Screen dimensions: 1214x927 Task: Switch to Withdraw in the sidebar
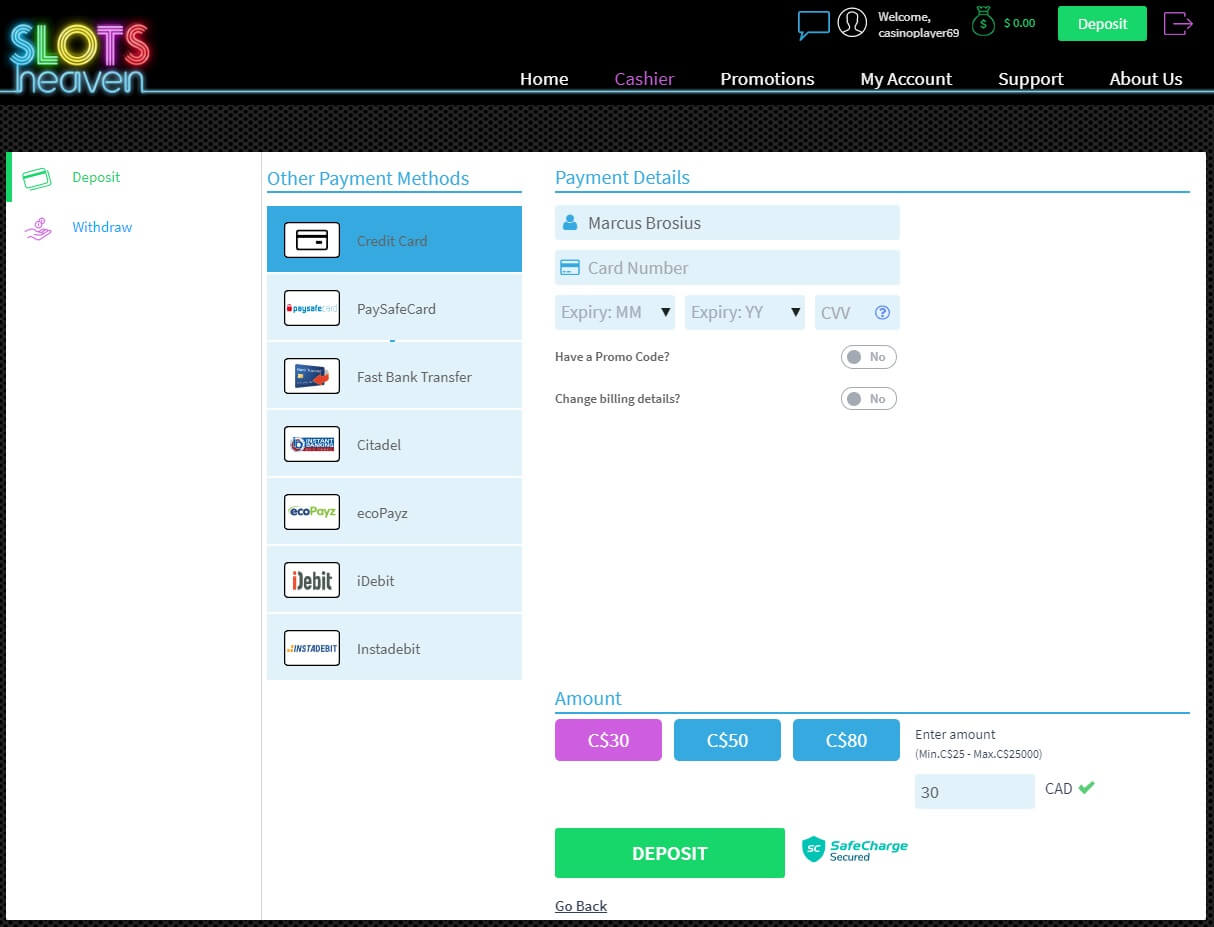pyautogui.click(x=101, y=227)
